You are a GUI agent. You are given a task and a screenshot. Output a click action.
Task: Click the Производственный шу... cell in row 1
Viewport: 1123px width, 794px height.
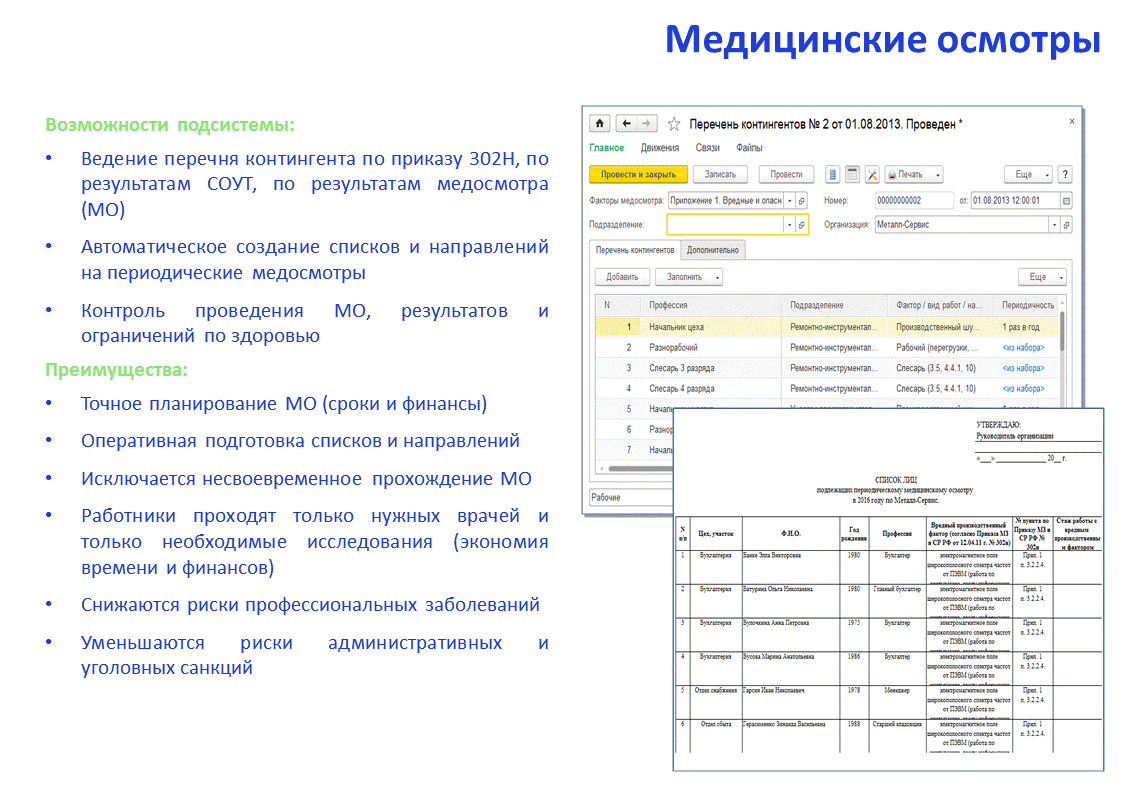coord(940,326)
